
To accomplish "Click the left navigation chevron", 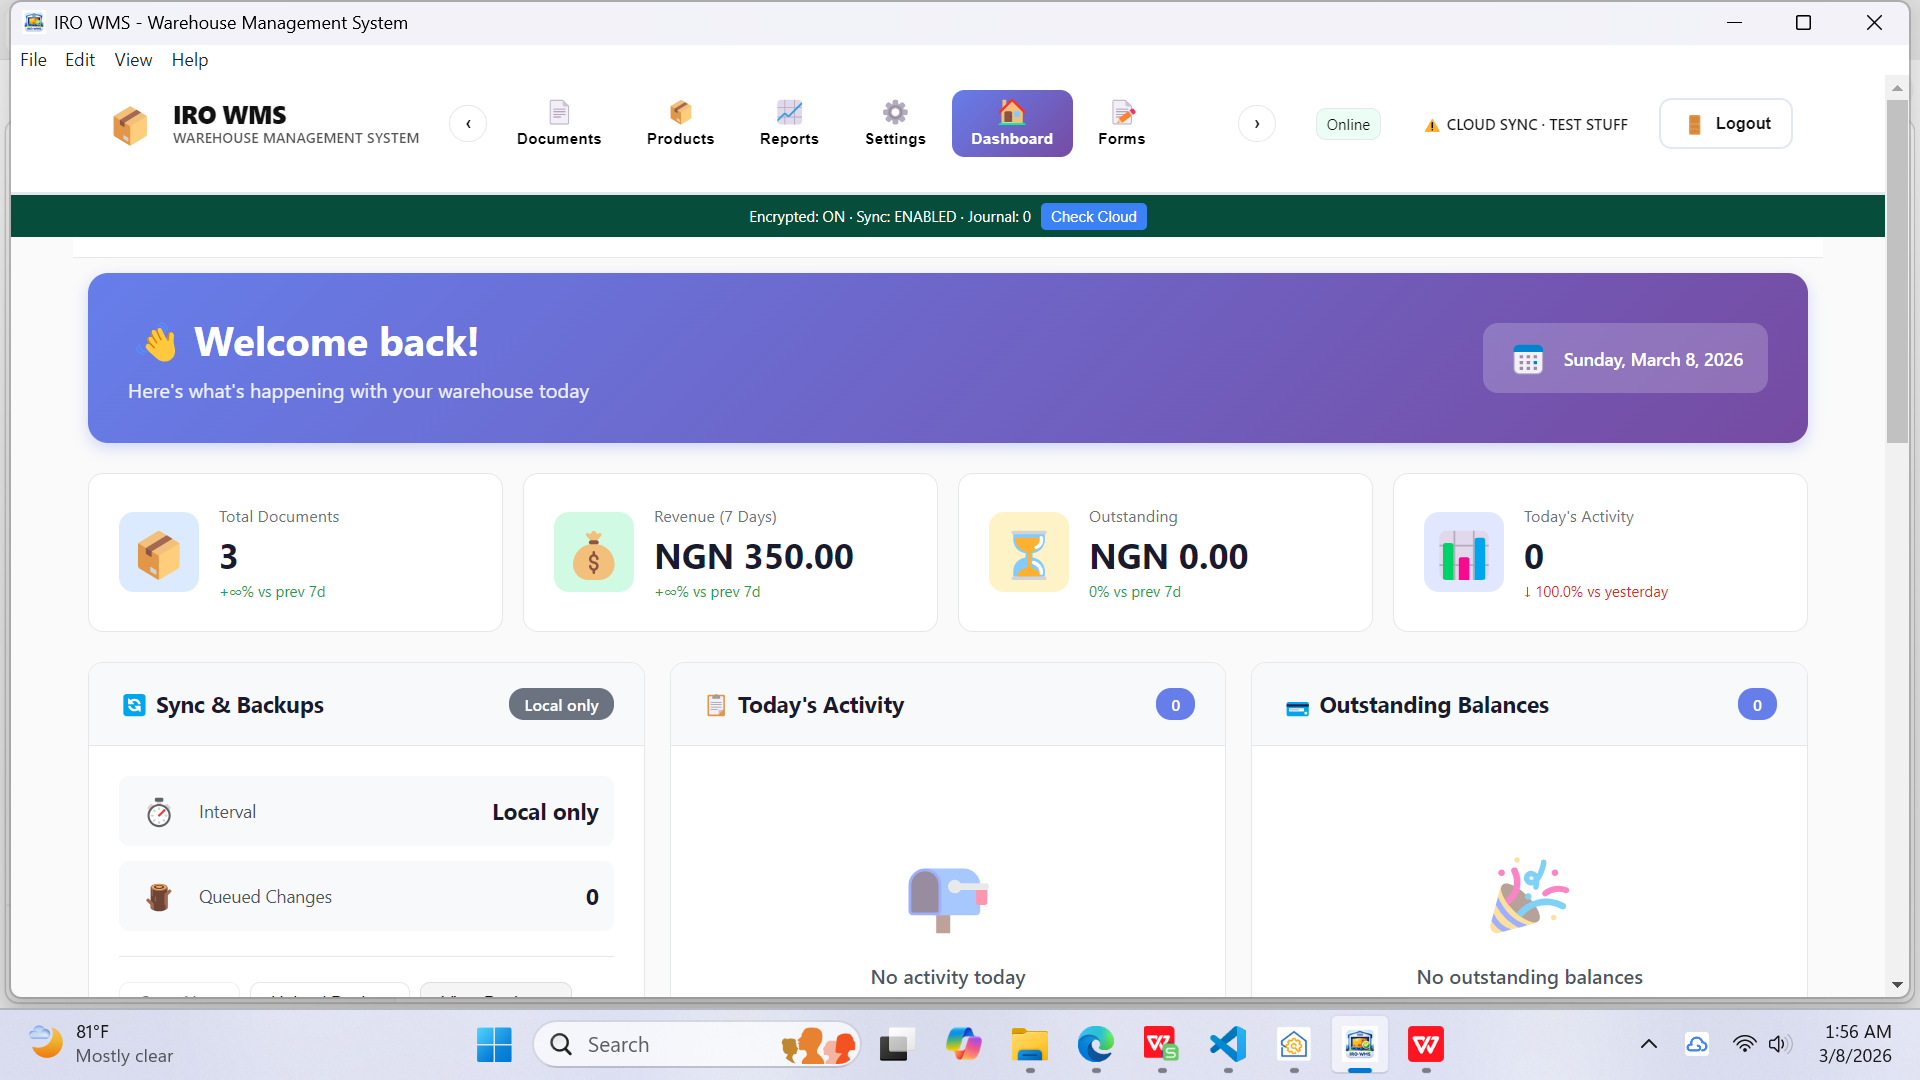I will pos(468,123).
